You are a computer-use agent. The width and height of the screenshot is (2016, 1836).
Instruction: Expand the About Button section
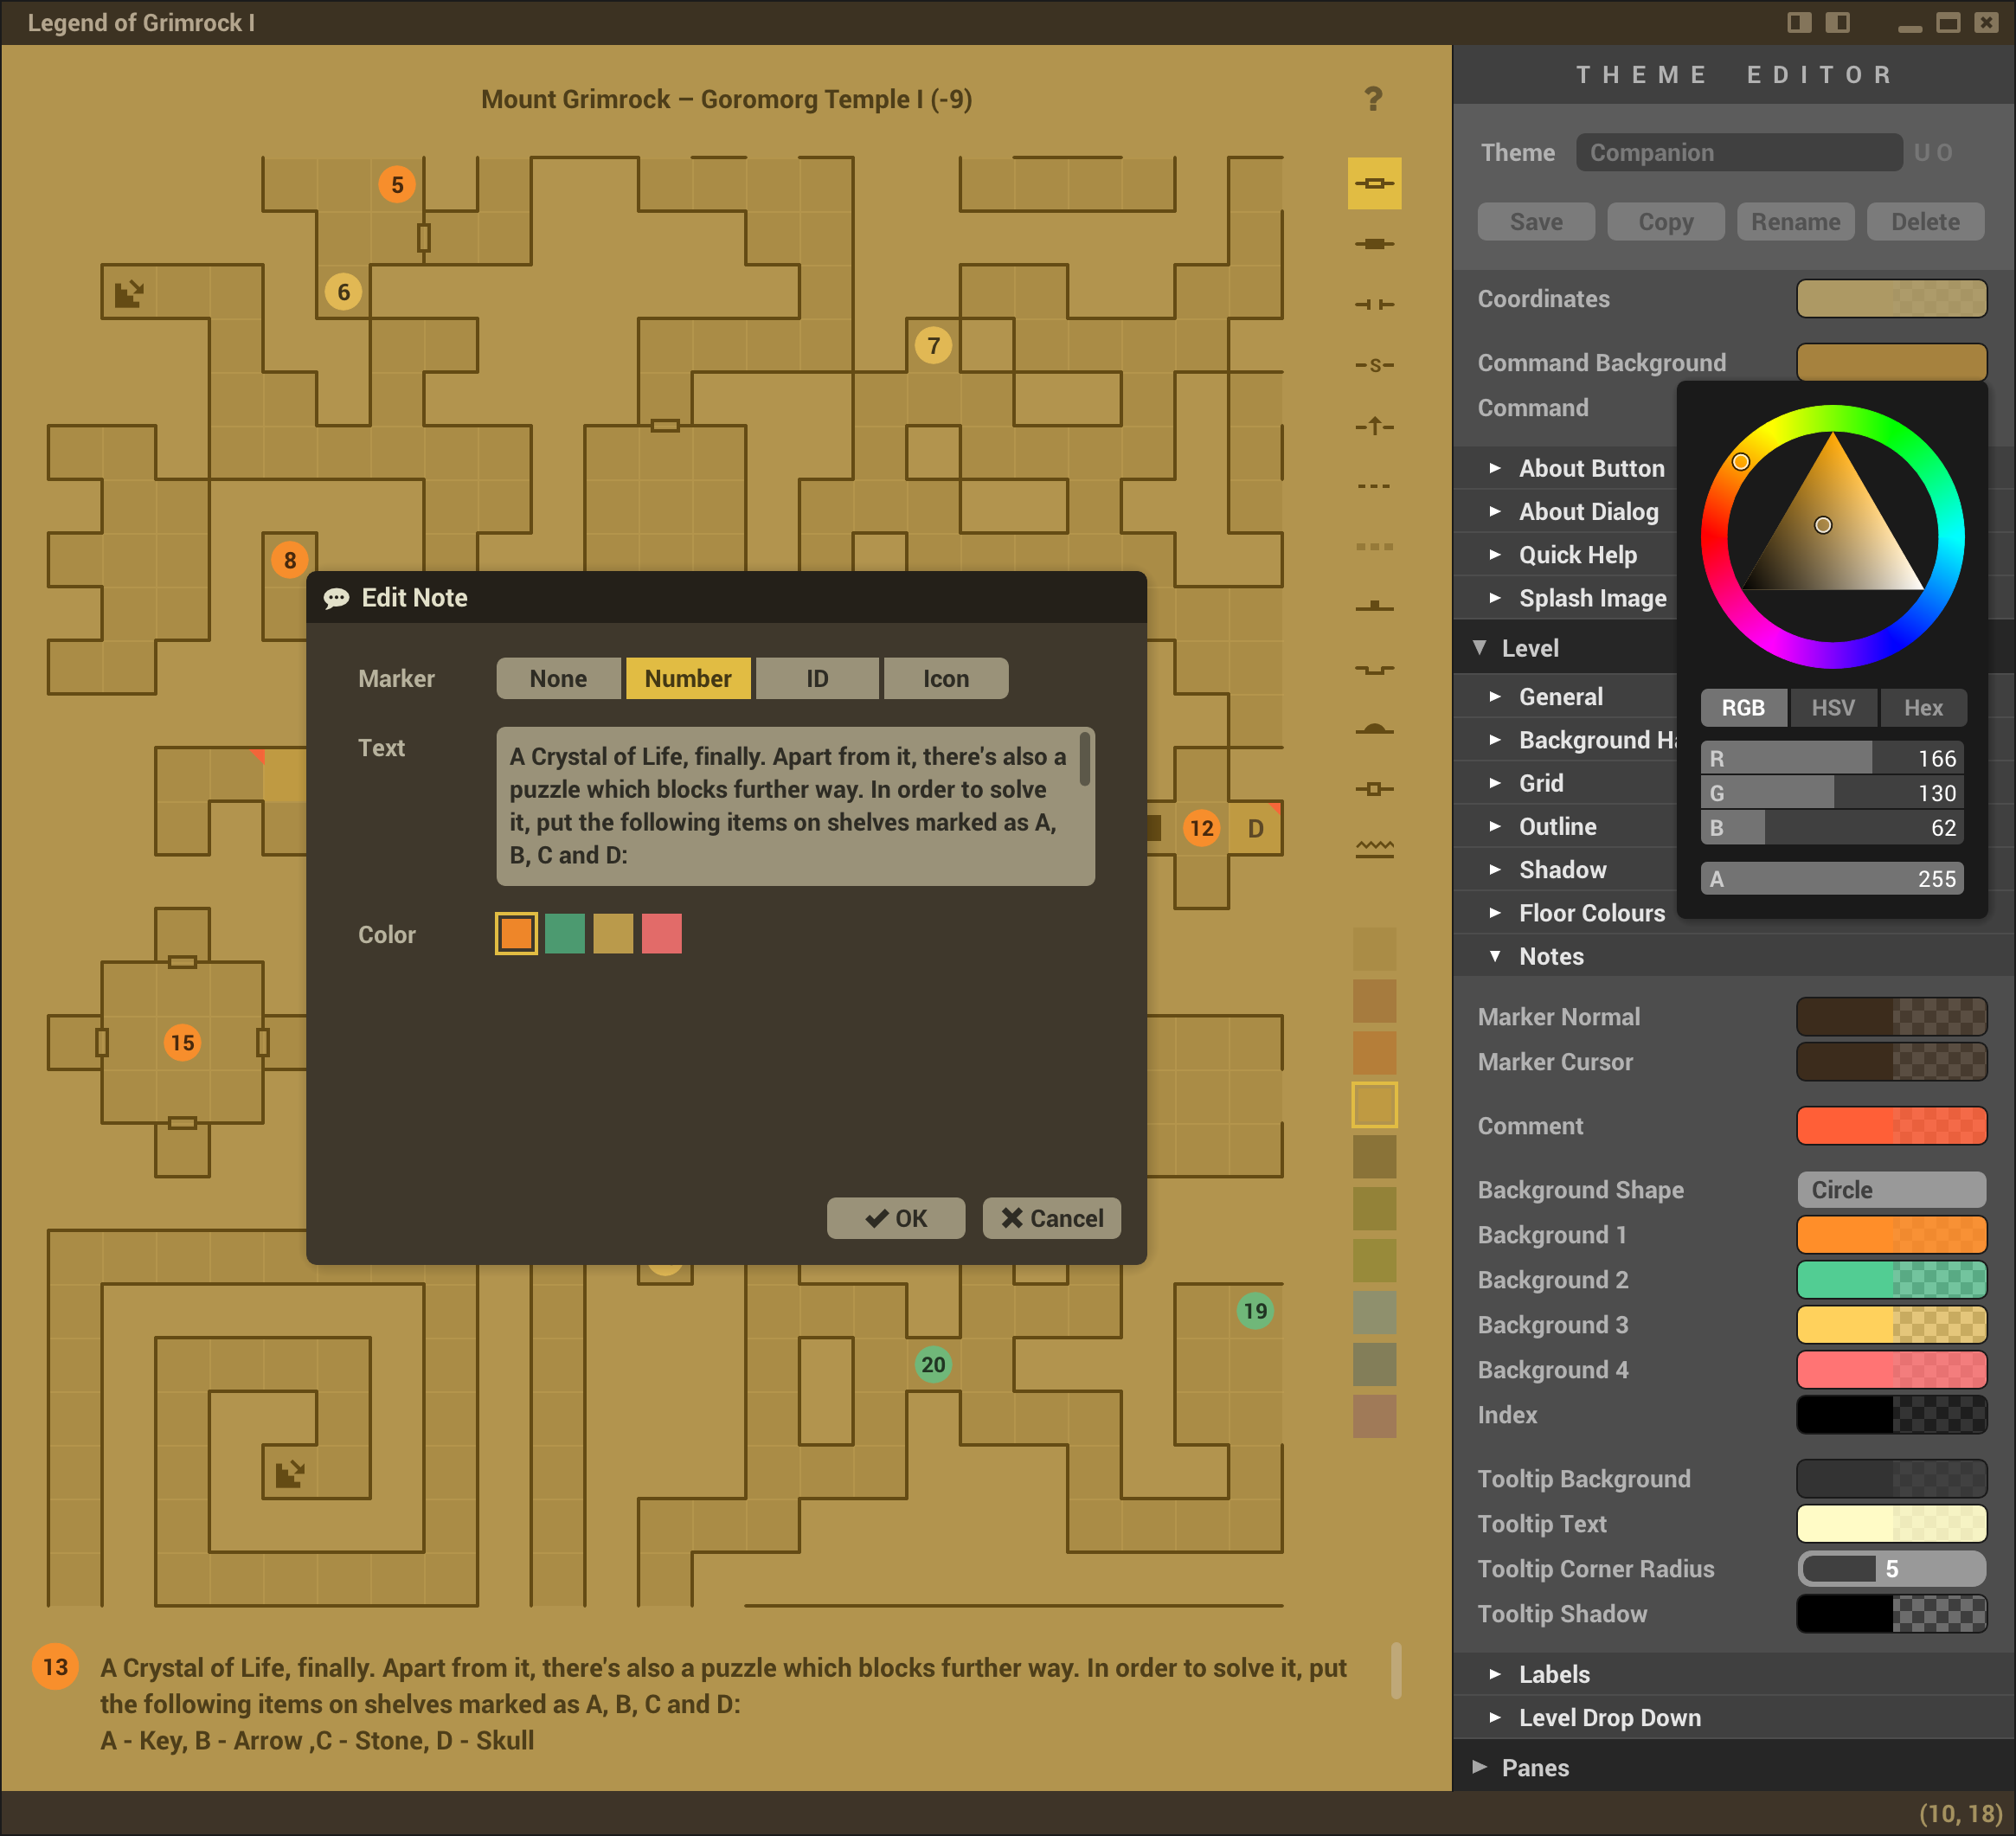coord(1591,468)
